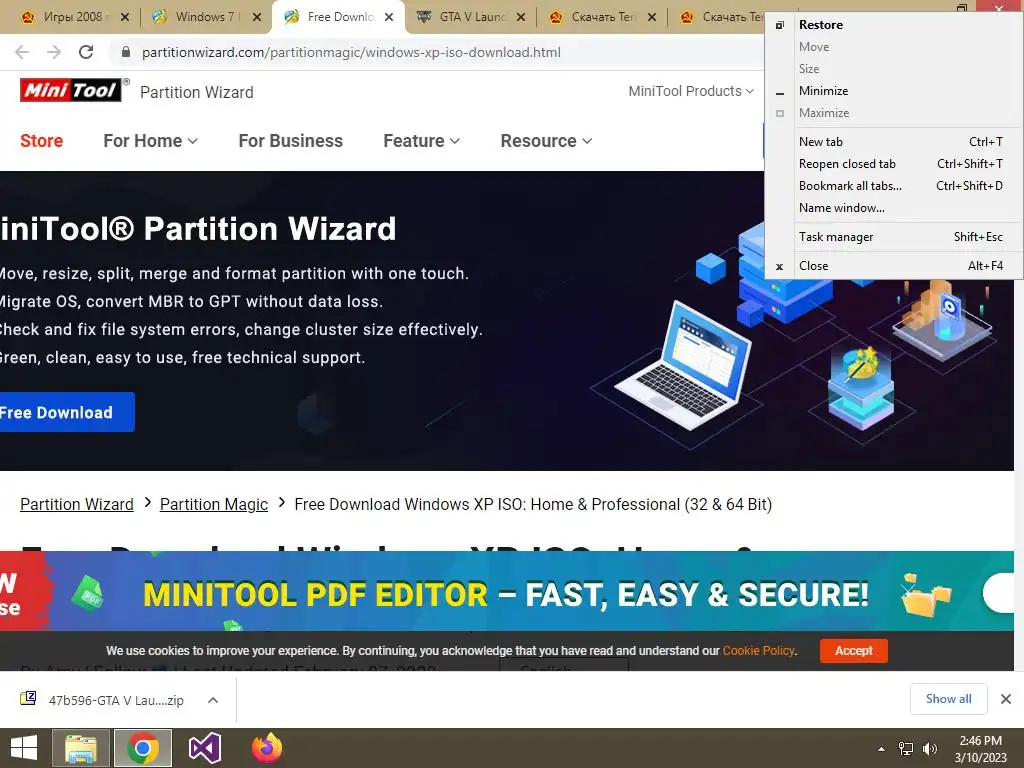Choose Name window menu entry
This screenshot has height=768, width=1024.
click(893, 208)
